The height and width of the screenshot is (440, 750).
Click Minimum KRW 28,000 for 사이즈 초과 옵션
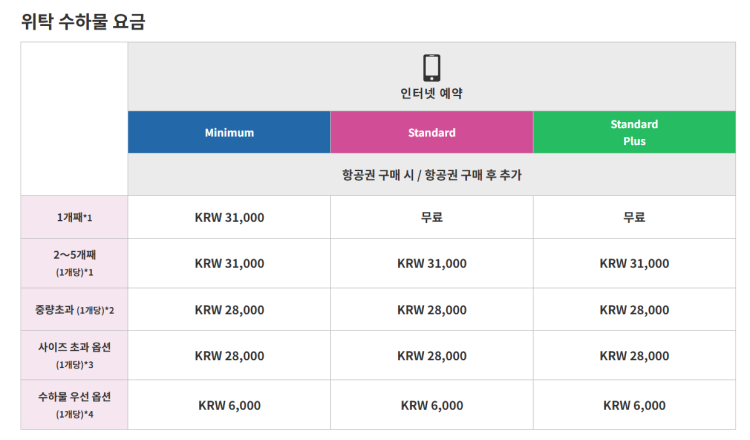coord(229,355)
